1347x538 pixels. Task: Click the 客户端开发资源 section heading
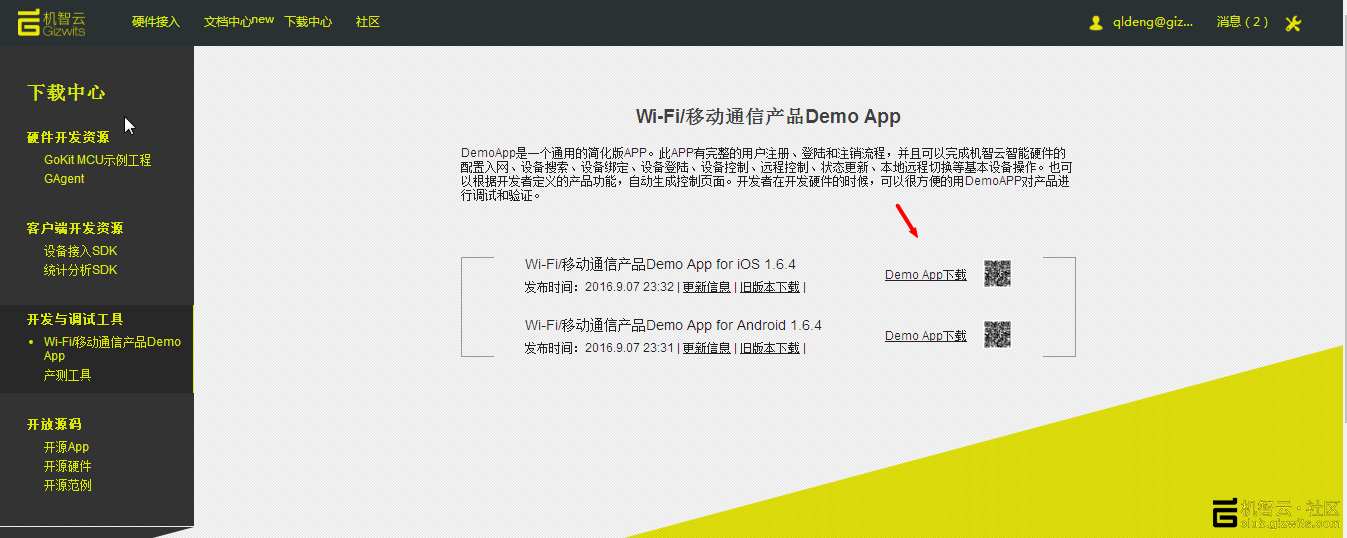point(75,228)
